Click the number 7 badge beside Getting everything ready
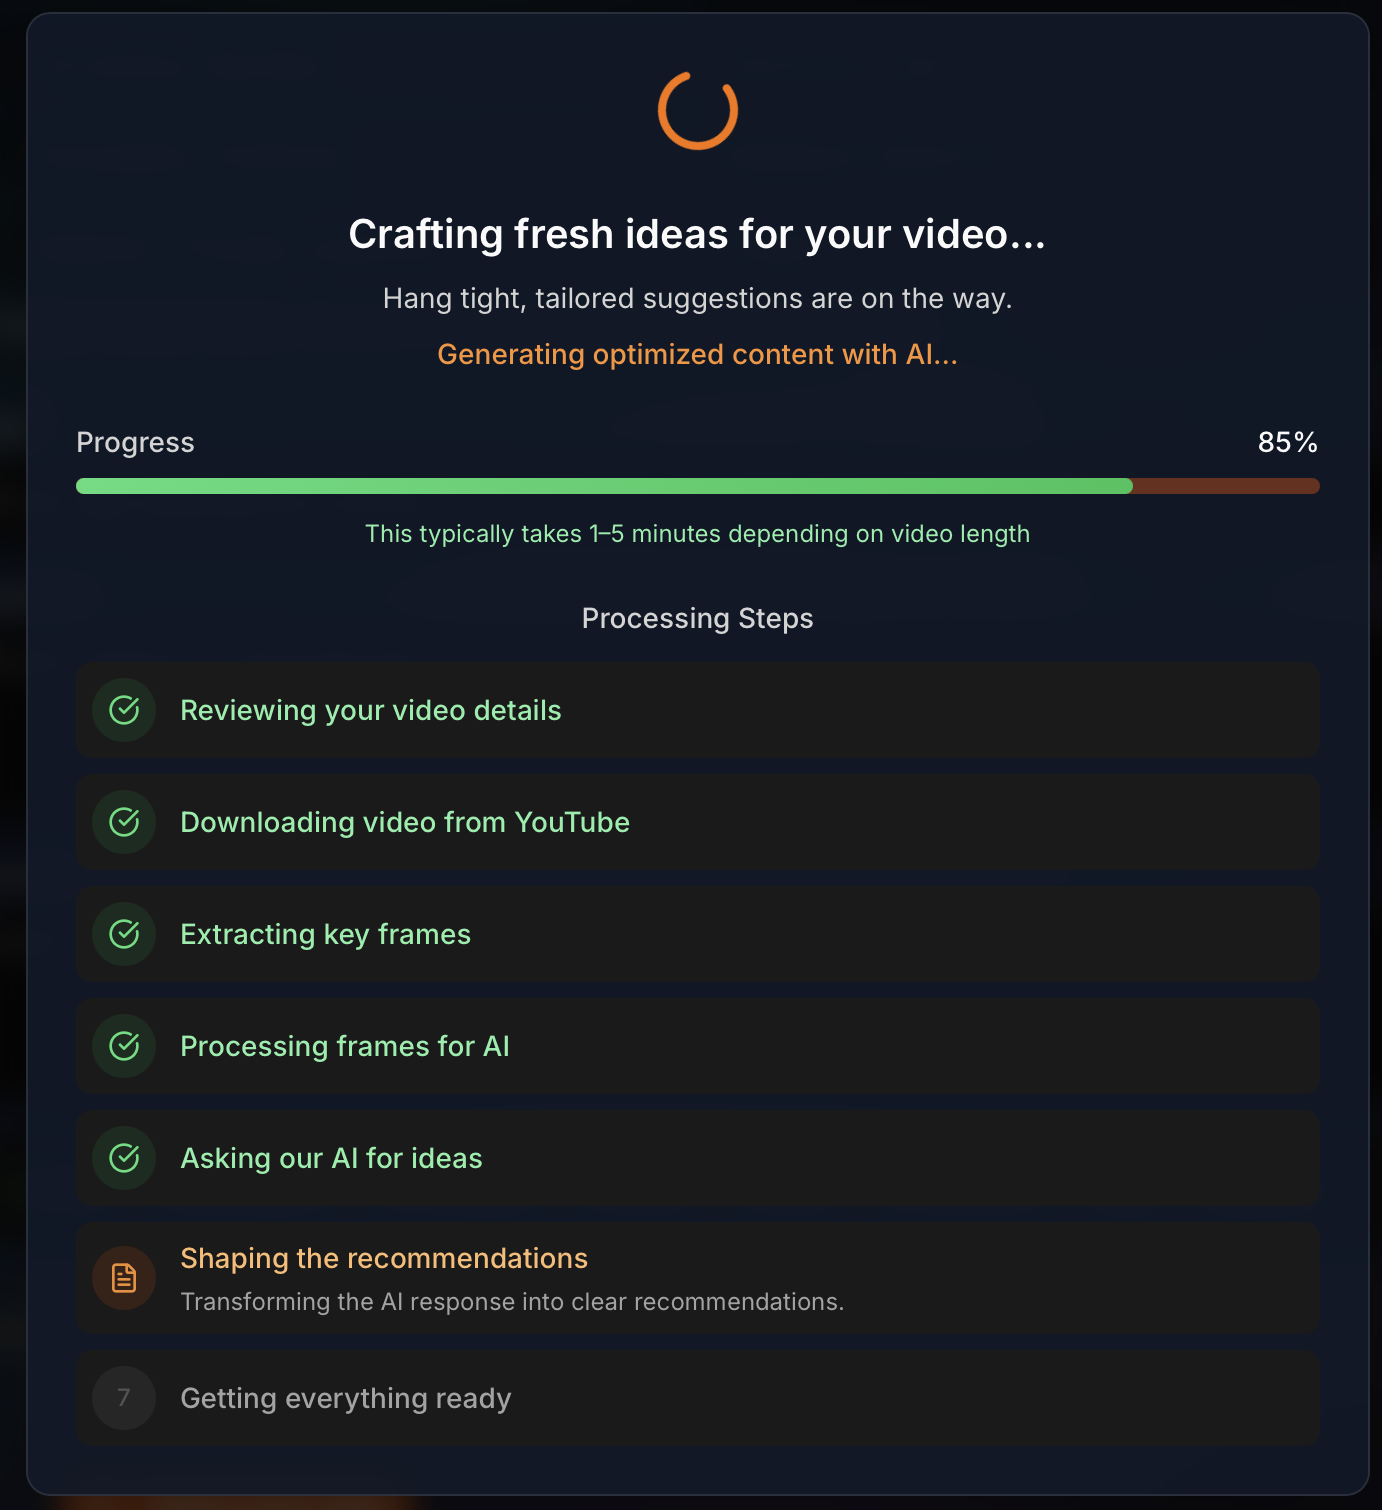This screenshot has width=1382, height=1510. (123, 1398)
